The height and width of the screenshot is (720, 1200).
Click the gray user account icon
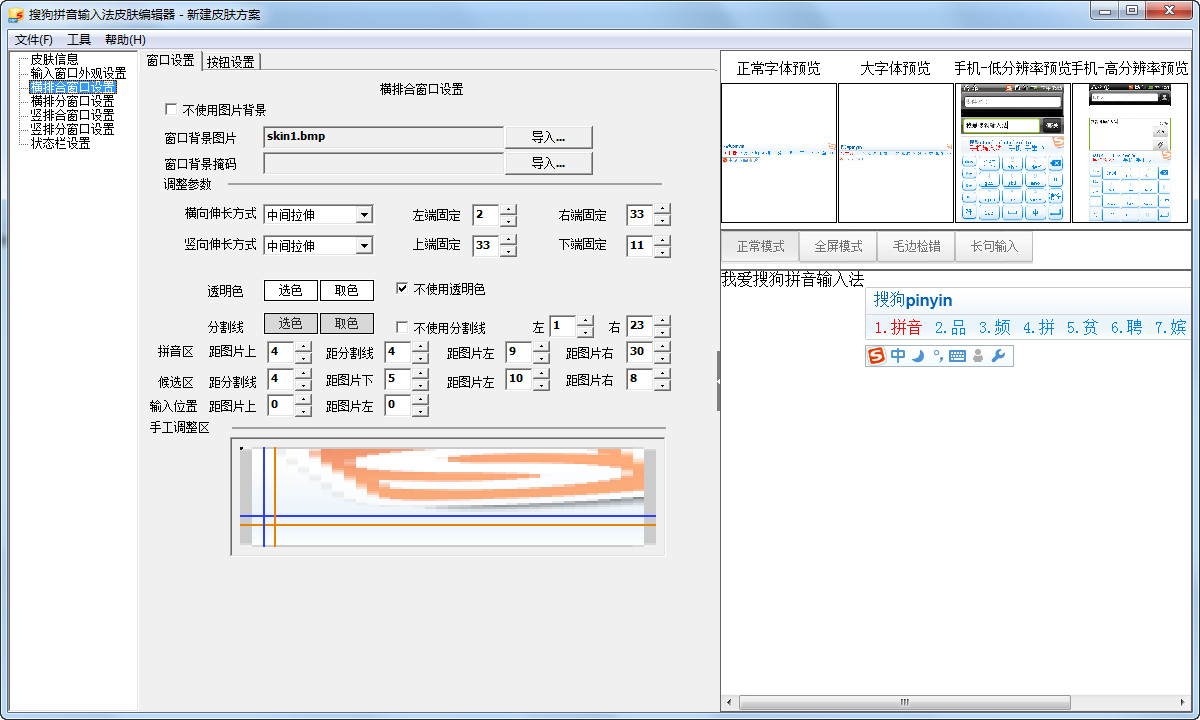pyautogui.click(x=978, y=355)
